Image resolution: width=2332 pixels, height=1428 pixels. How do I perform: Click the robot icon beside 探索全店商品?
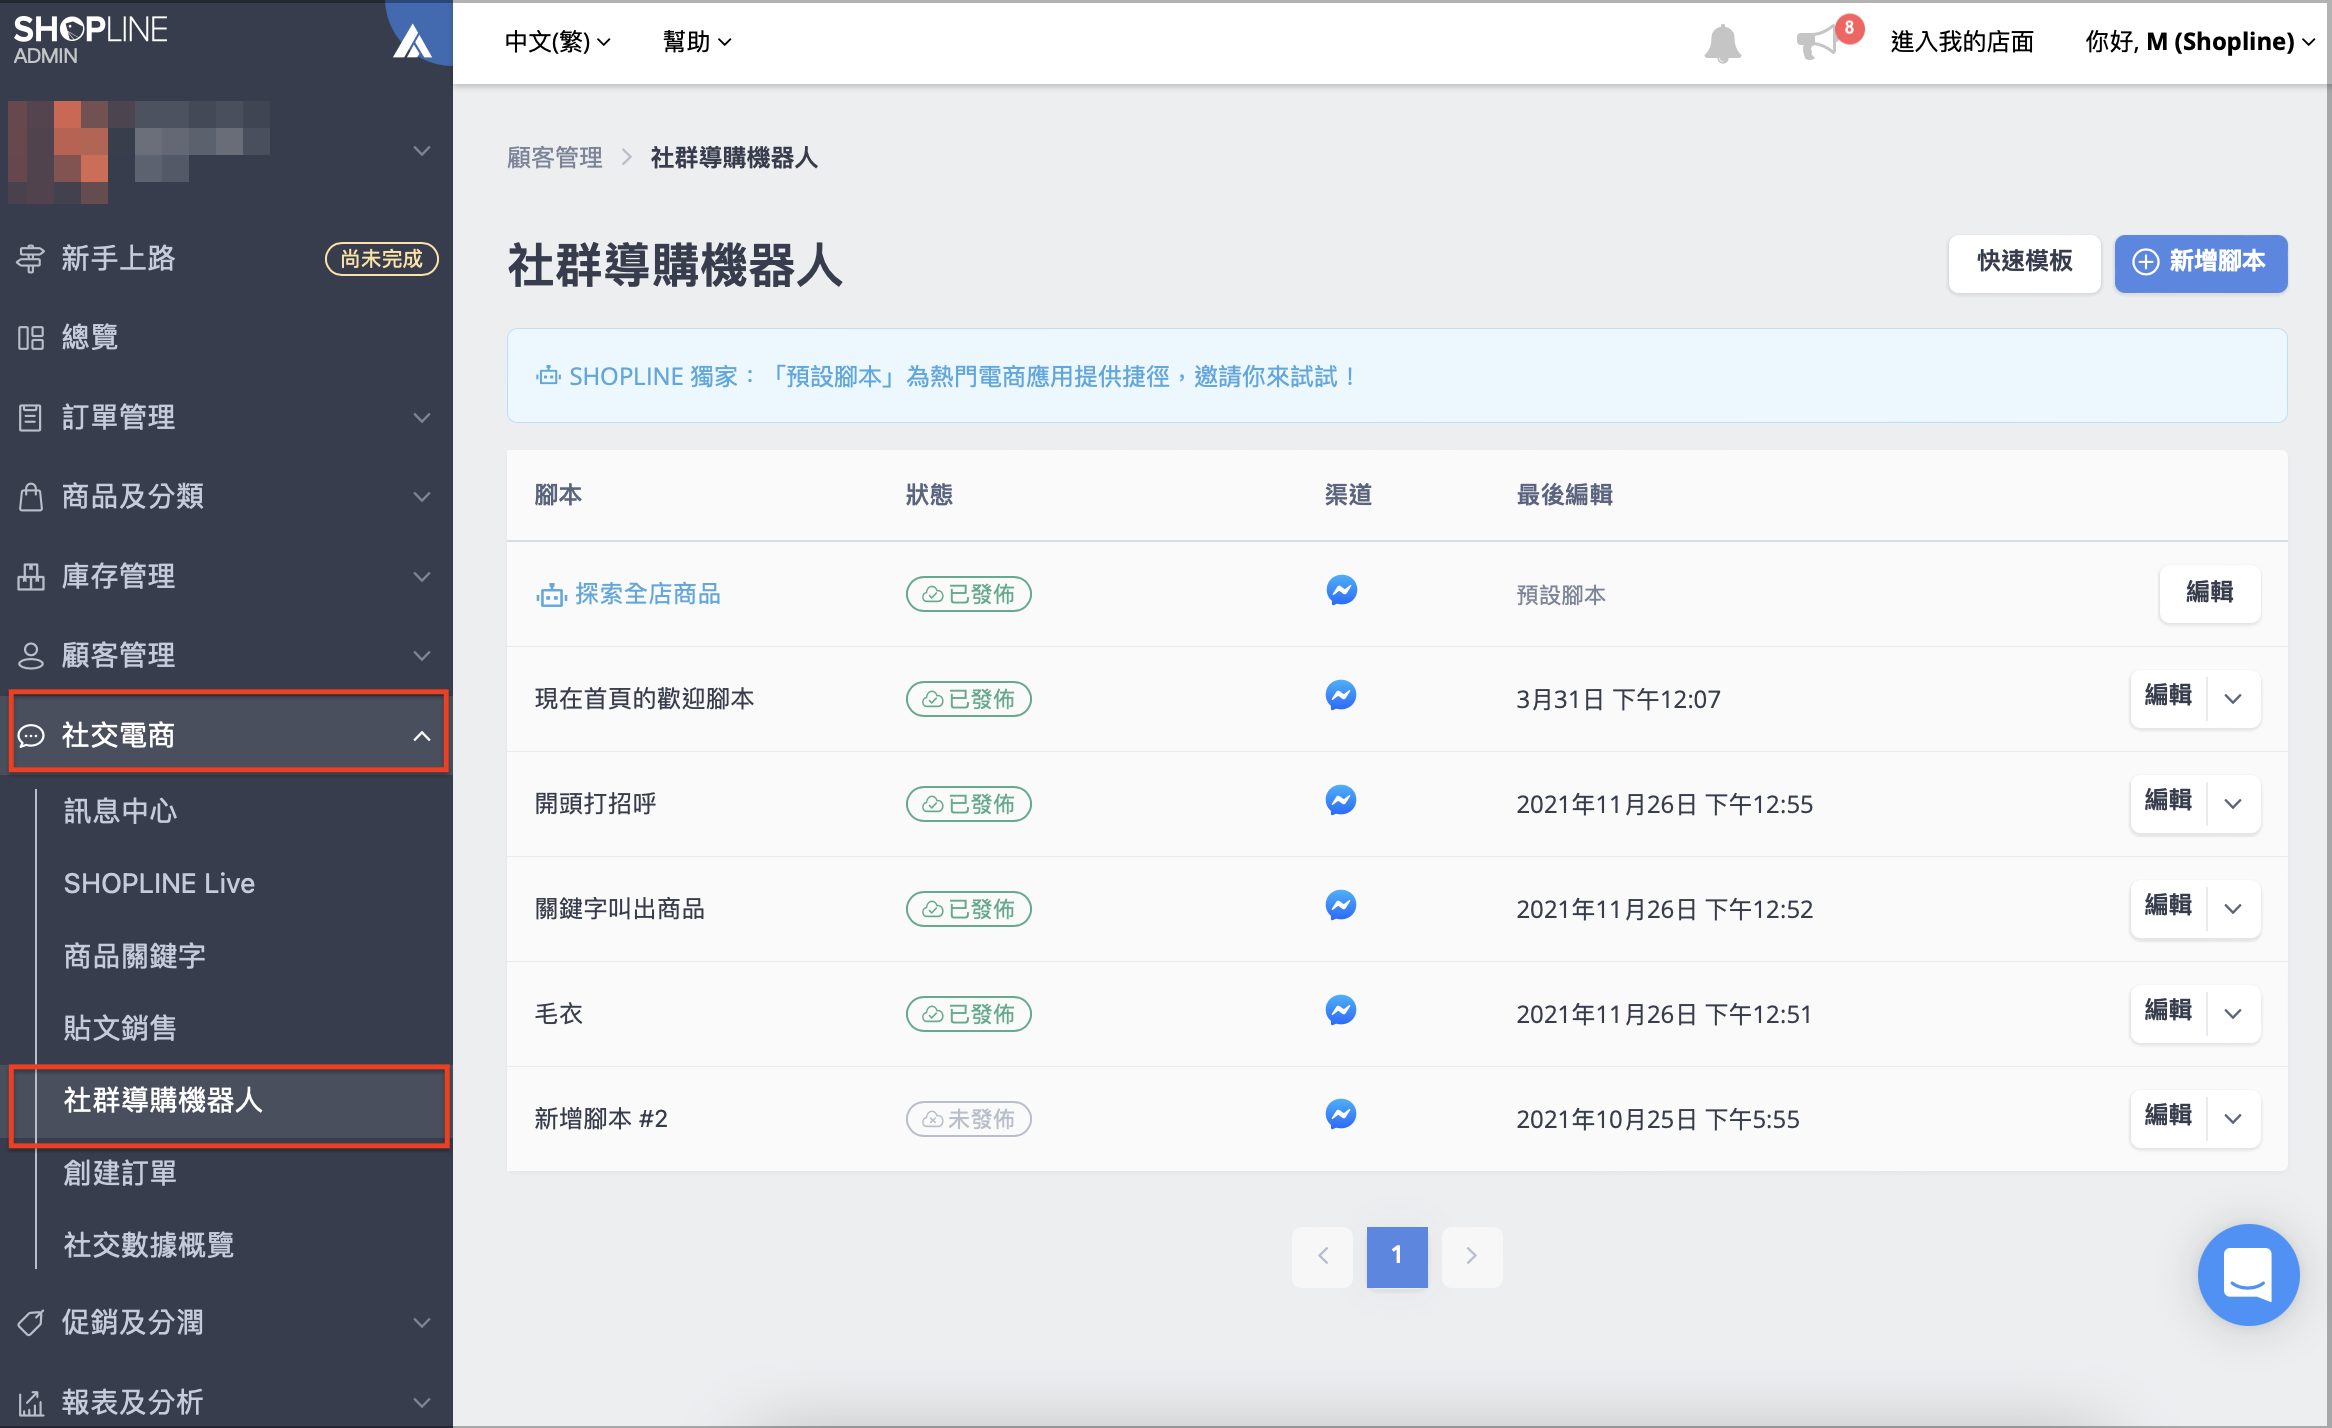(551, 596)
